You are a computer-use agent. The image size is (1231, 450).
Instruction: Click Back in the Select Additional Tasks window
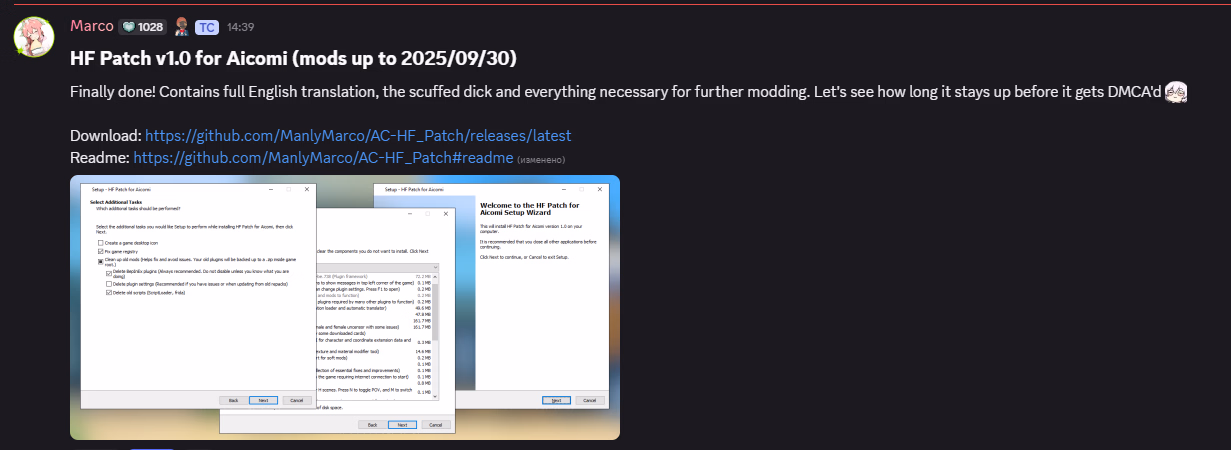coord(233,399)
